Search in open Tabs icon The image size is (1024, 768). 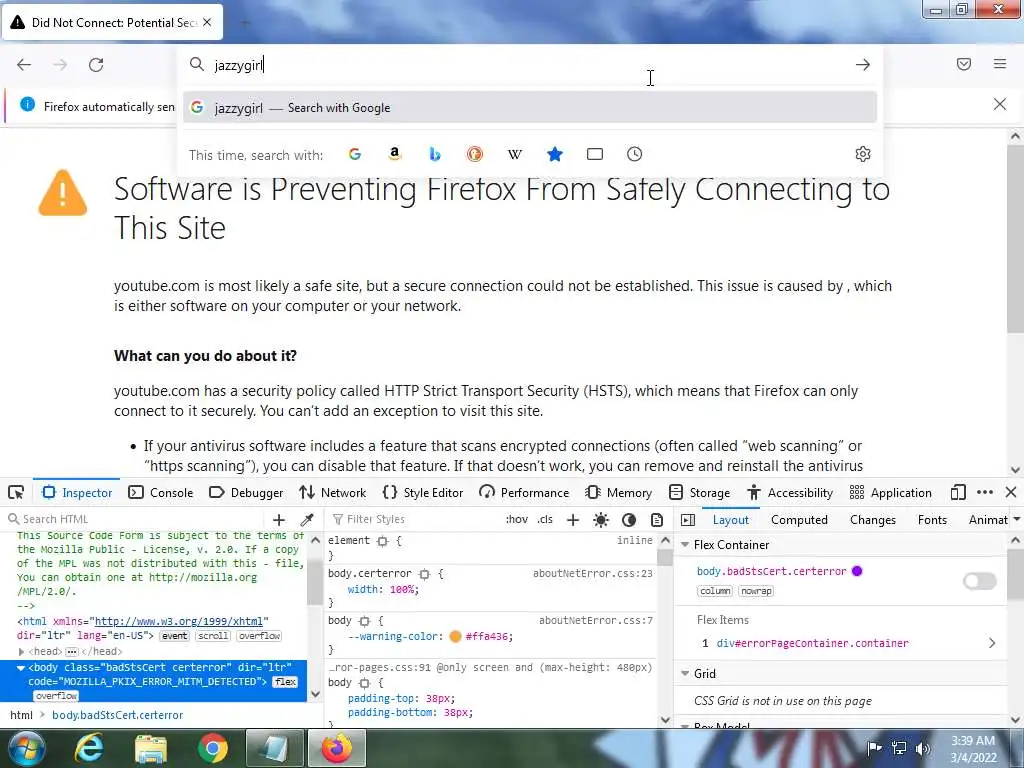pyautogui.click(x=595, y=154)
